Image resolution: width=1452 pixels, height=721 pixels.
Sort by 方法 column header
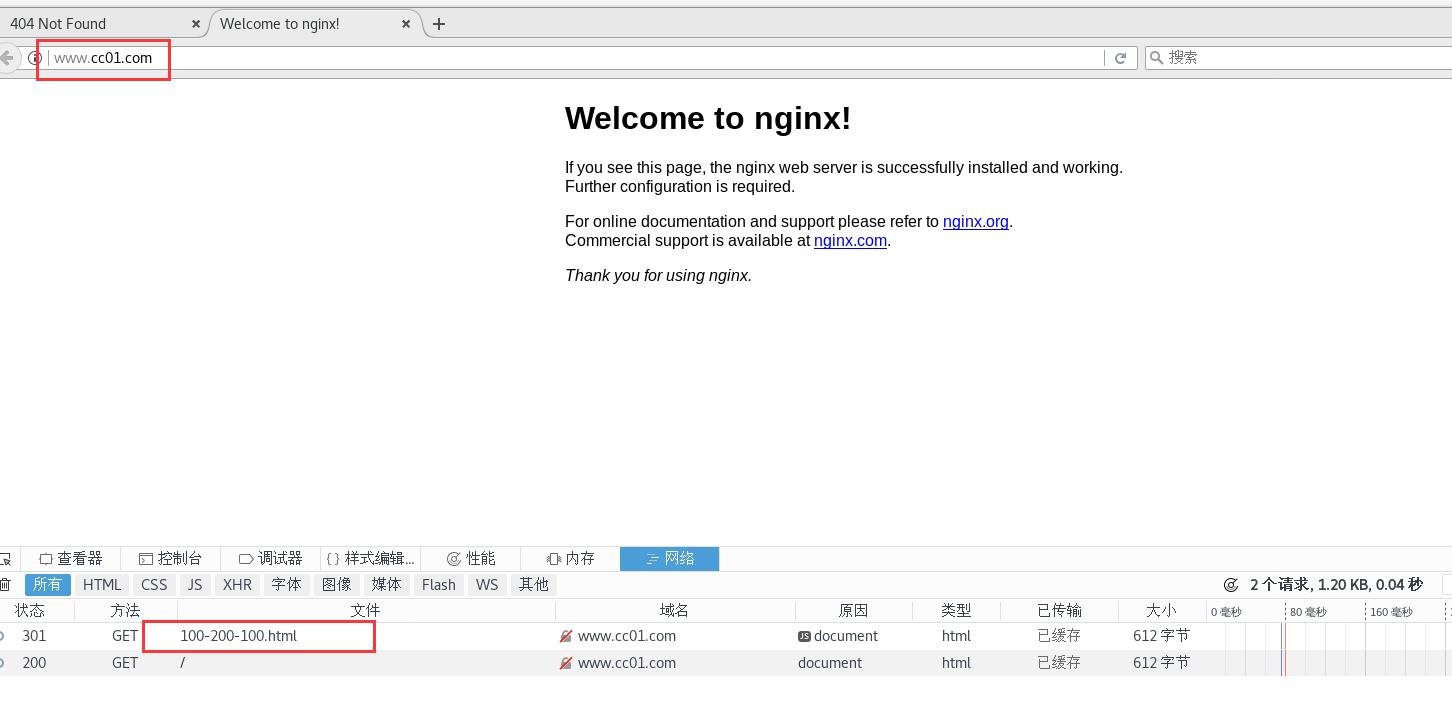tap(125, 610)
